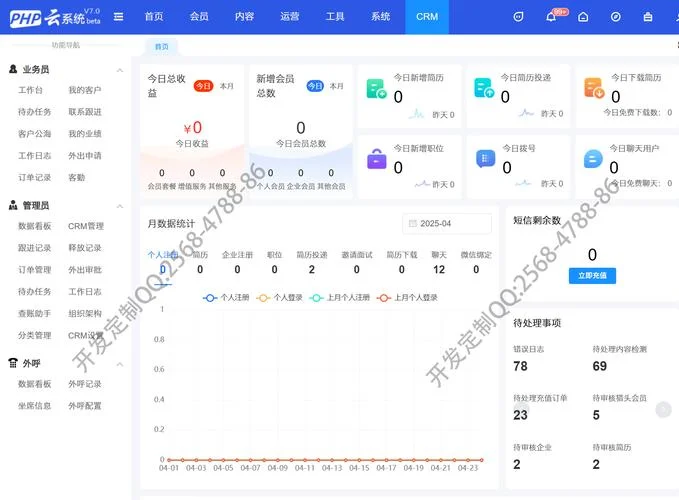The height and width of the screenshot is (500, 679).
Task: Click the 今日下载简历 orange download icon
Action: click(594, 88)
